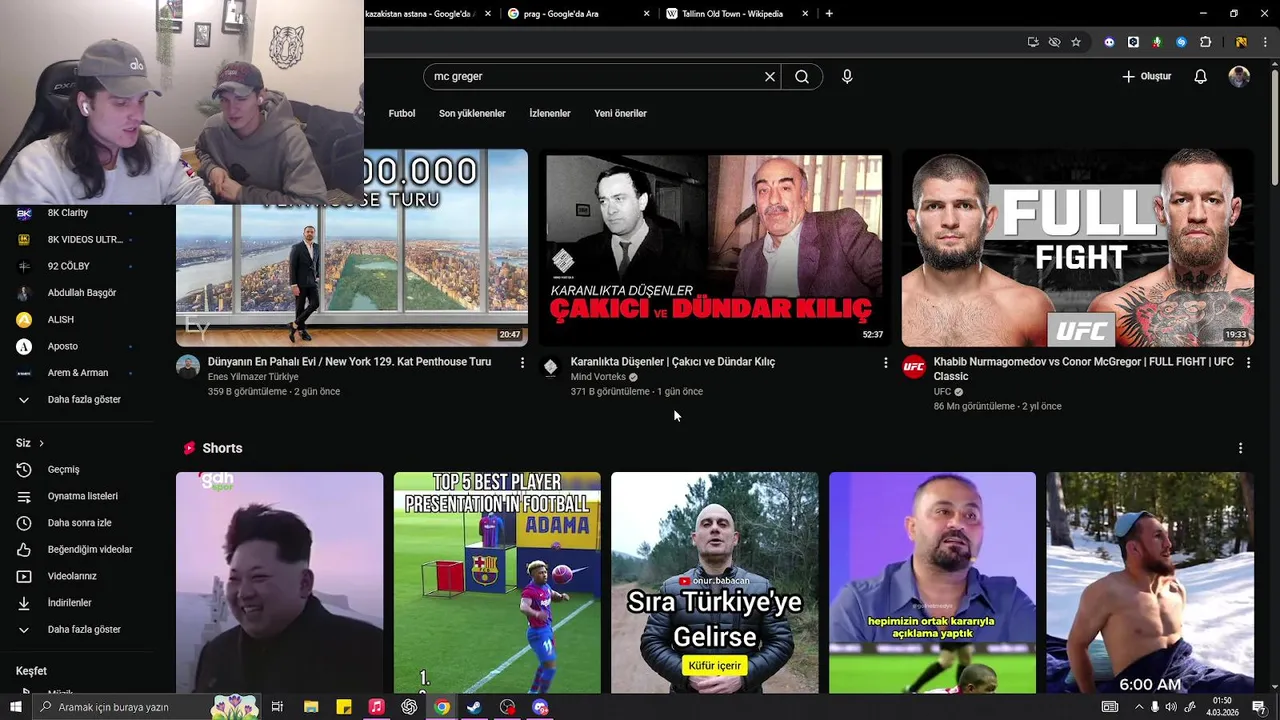Open the 8K VIDEOS ULTR... subscription

(78, 240)
